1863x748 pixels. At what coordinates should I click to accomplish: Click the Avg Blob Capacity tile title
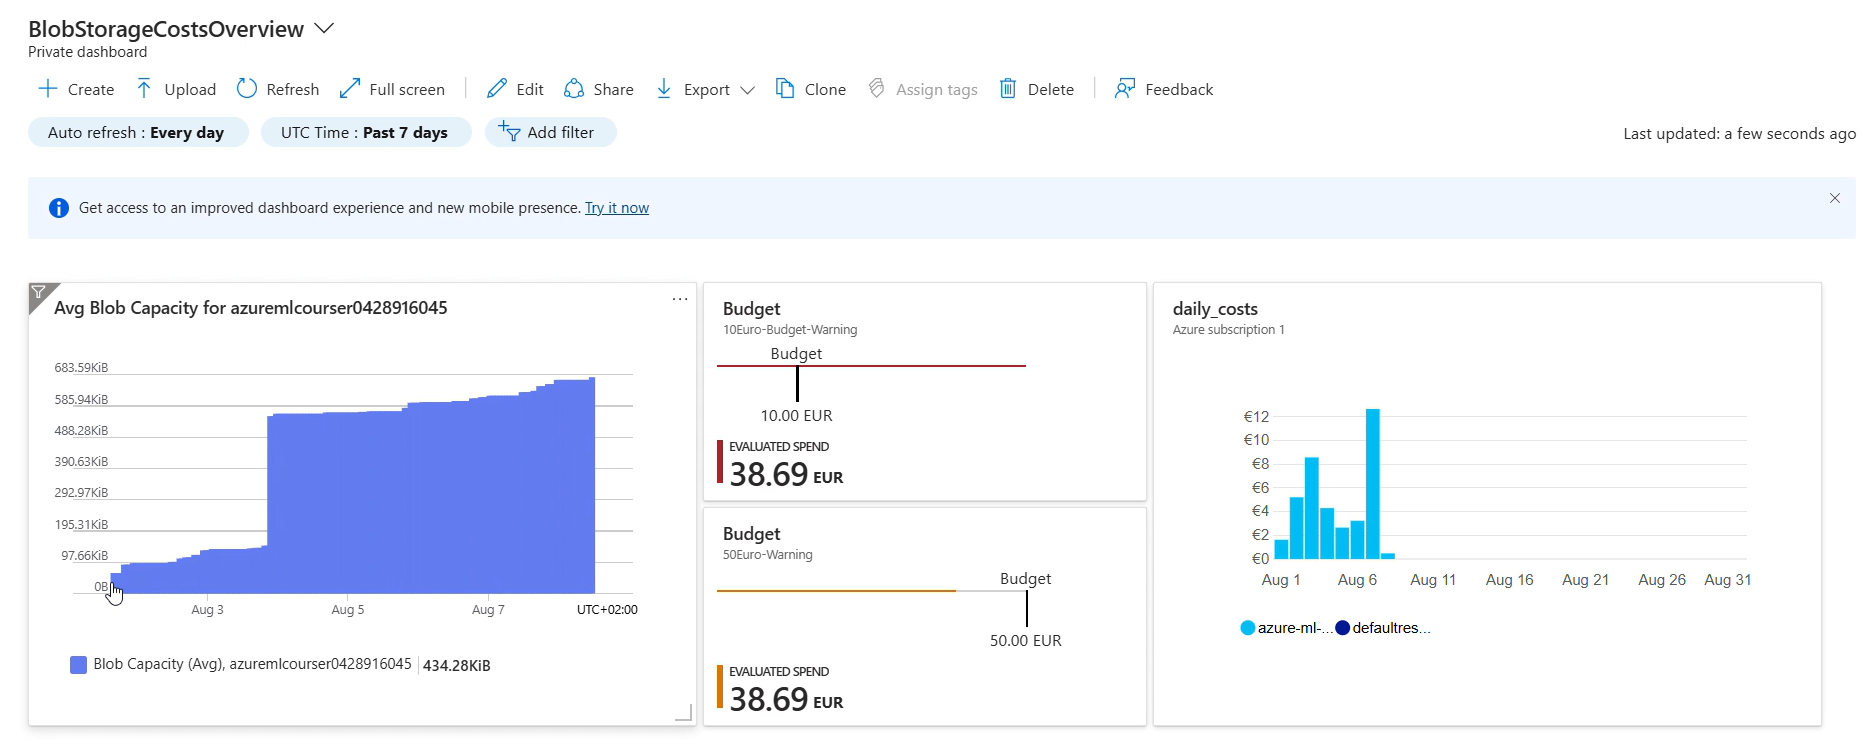click(x=251, y=308)
